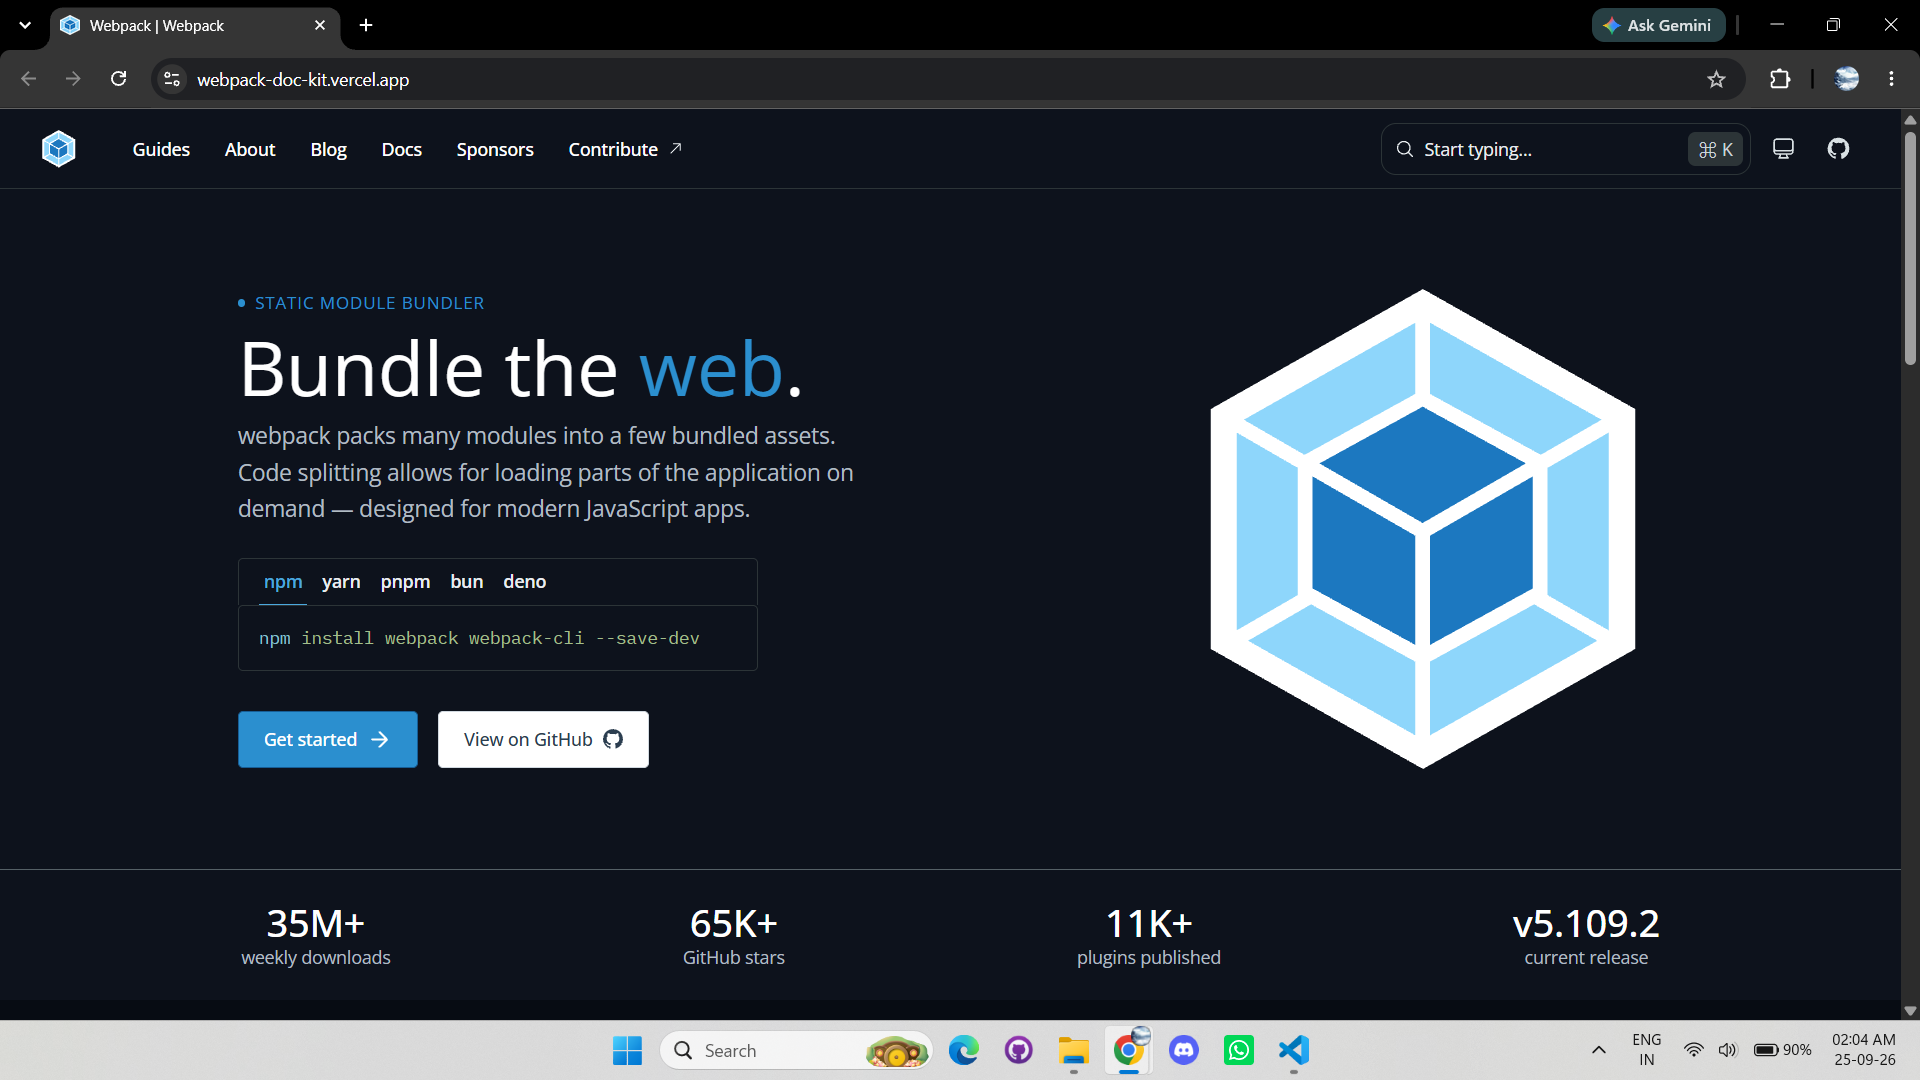Open a new browser tab
This screenshot has height=1080, width=1920.
point(366,25)
